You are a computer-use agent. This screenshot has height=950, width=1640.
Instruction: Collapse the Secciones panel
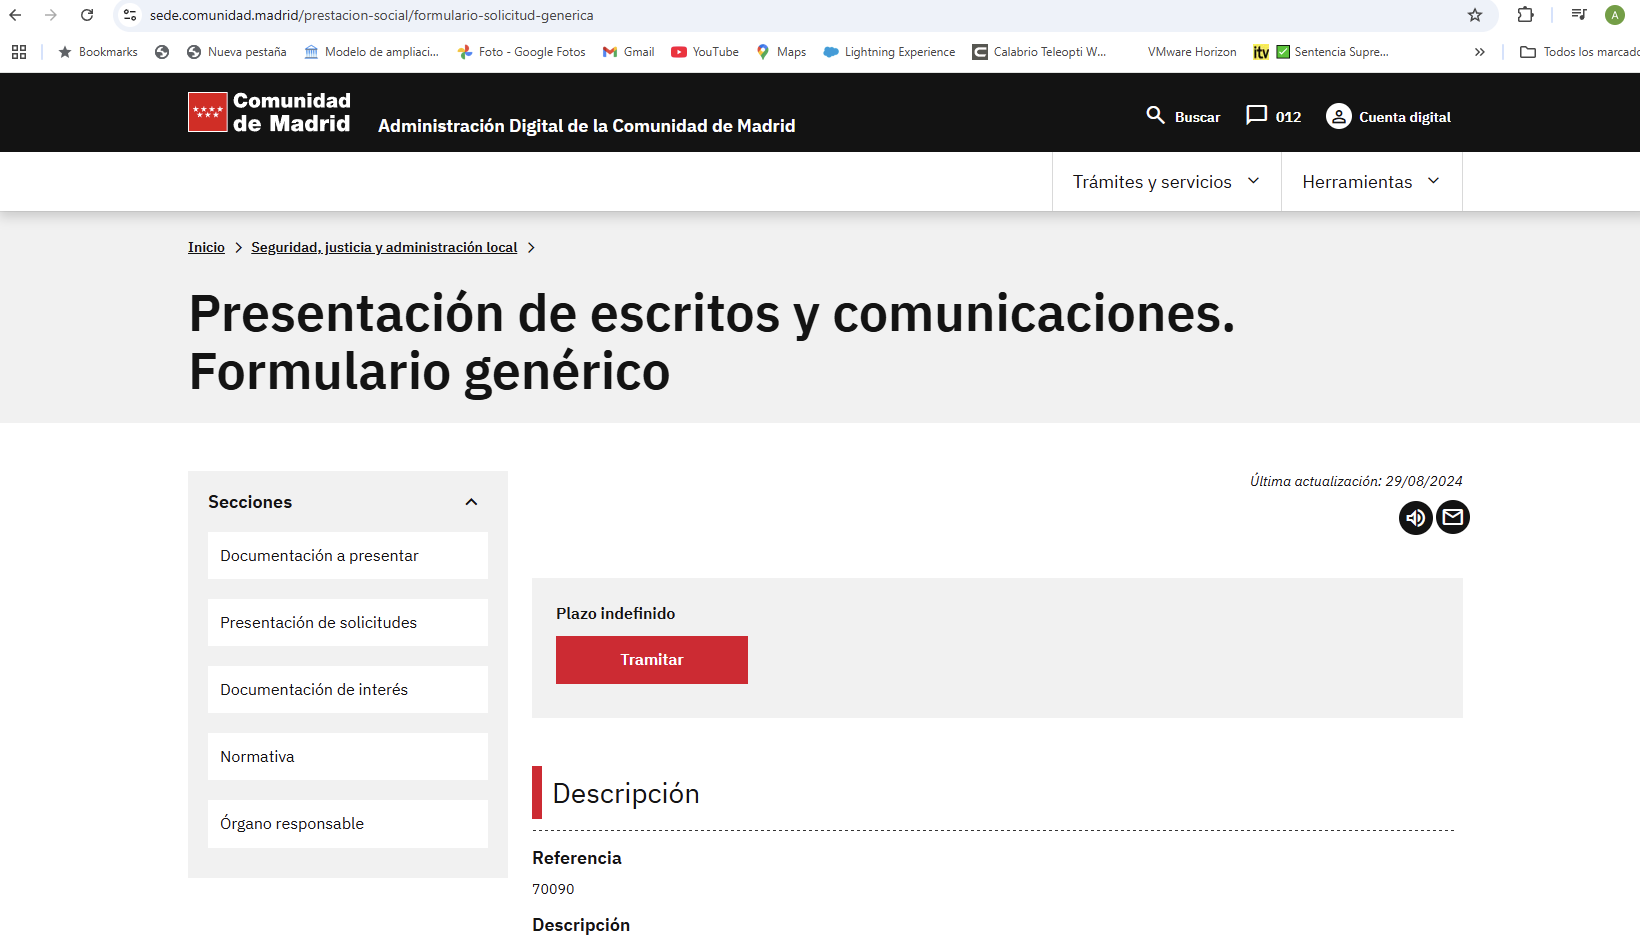(x=471, y=502)
